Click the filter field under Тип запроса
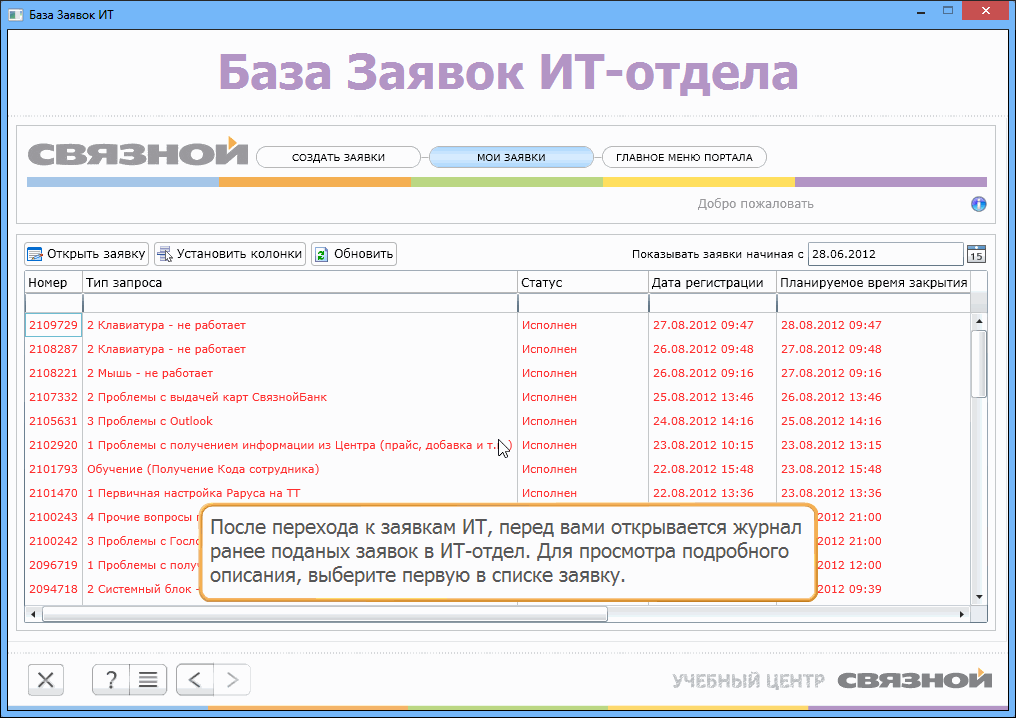Viewport: 1016px width, 718px height. 301,303
